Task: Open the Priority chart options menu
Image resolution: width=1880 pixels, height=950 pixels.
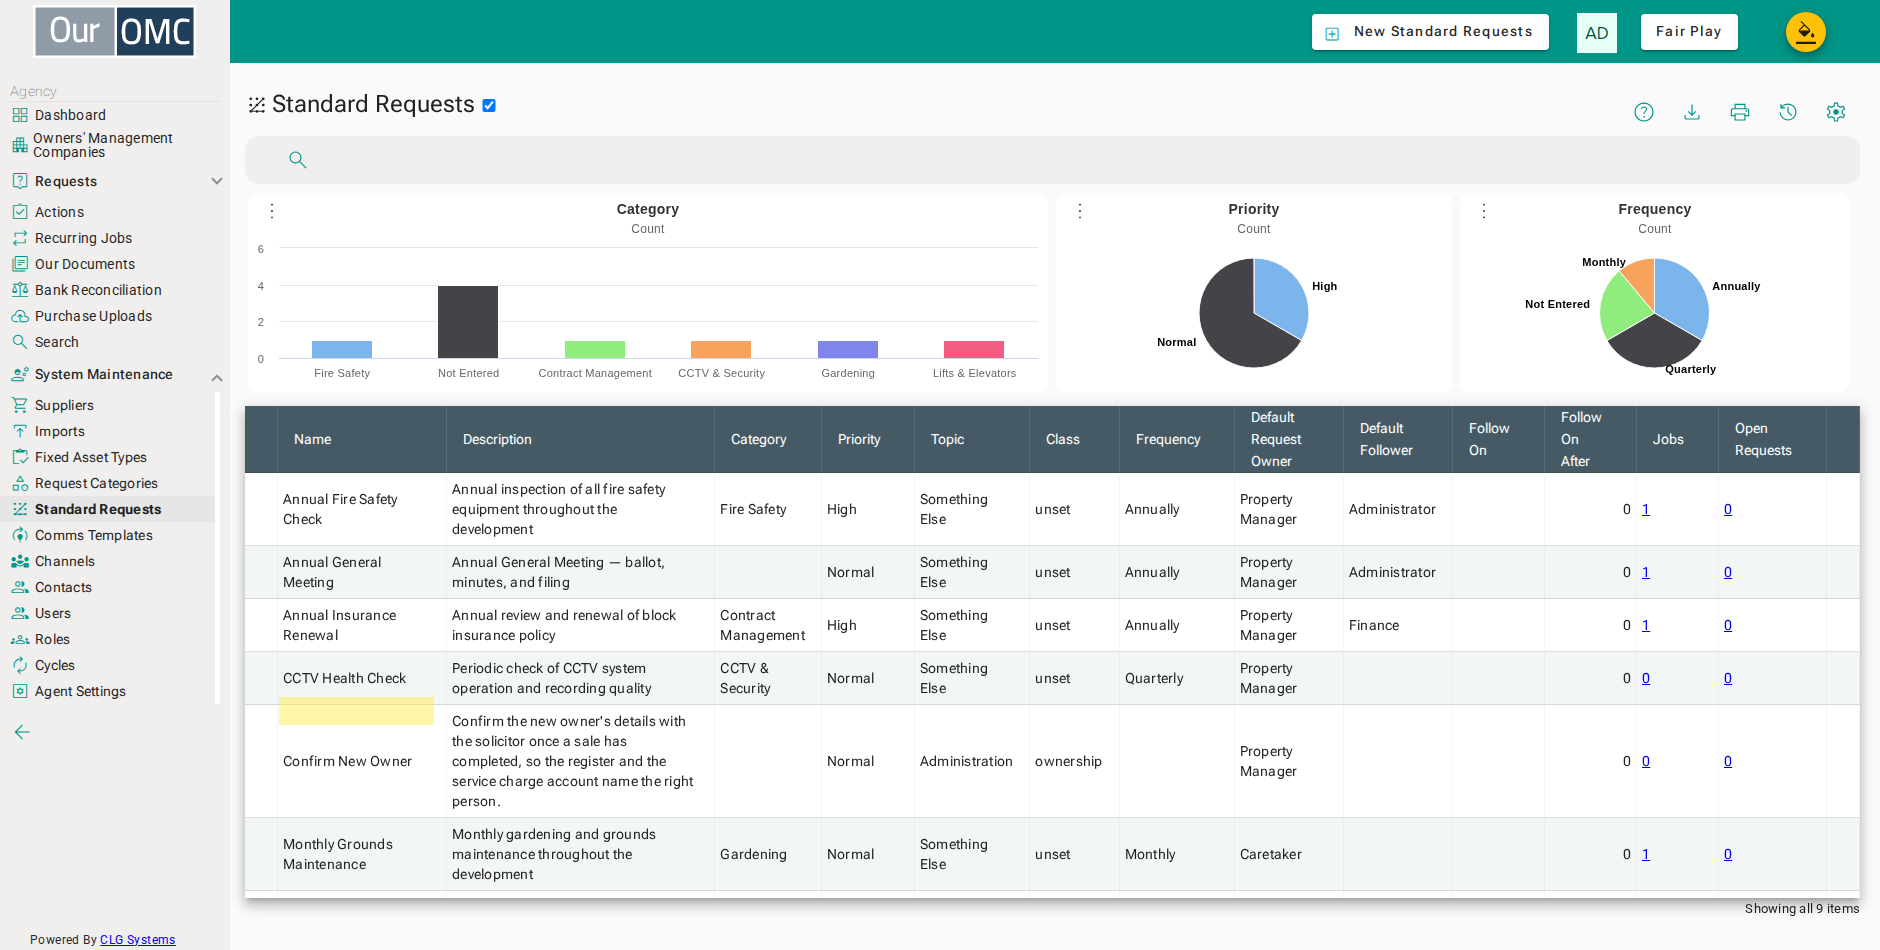Action: (x=1080, y=211)
